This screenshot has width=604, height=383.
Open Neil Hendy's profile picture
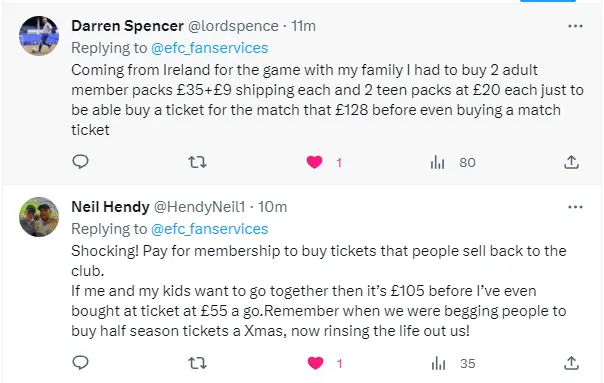tap(39, 217)
